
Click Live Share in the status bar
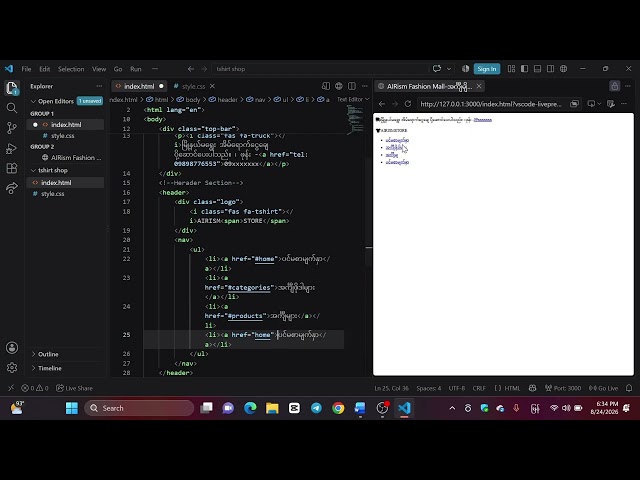pyautogui.click(x=74, y=388)
